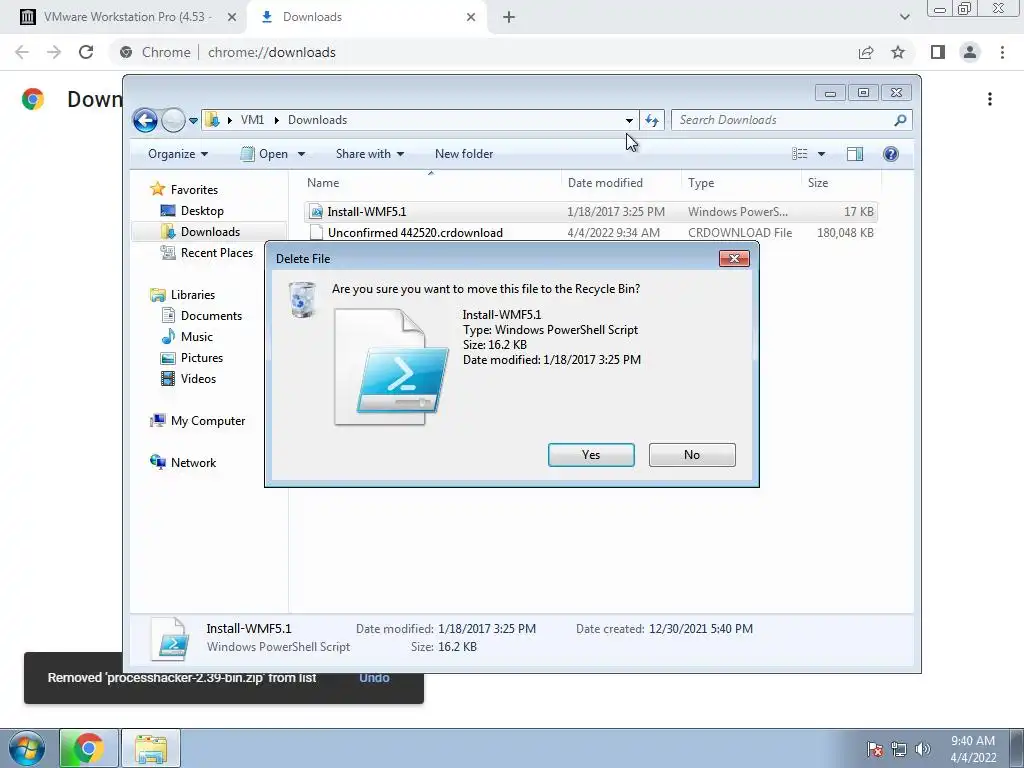Click the Open toolbar button
The height and width of the screenshot is (768, 1024).
[x=265, y=154]
